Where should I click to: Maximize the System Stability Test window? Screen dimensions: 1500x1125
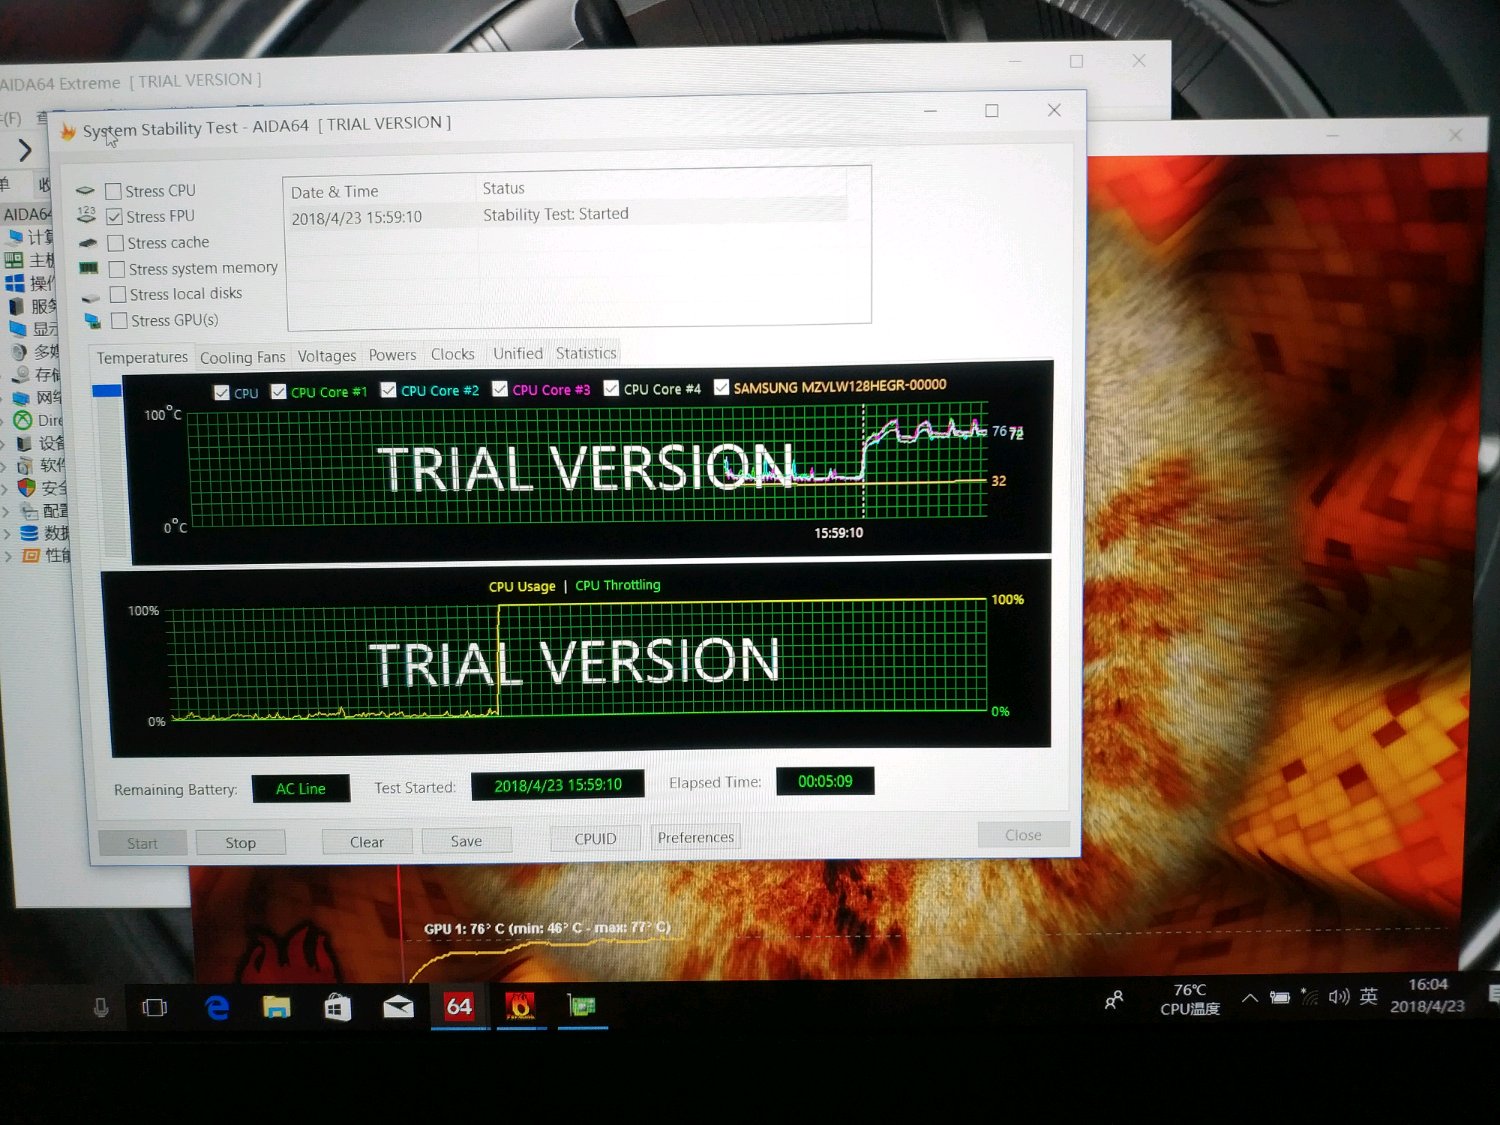991,110
